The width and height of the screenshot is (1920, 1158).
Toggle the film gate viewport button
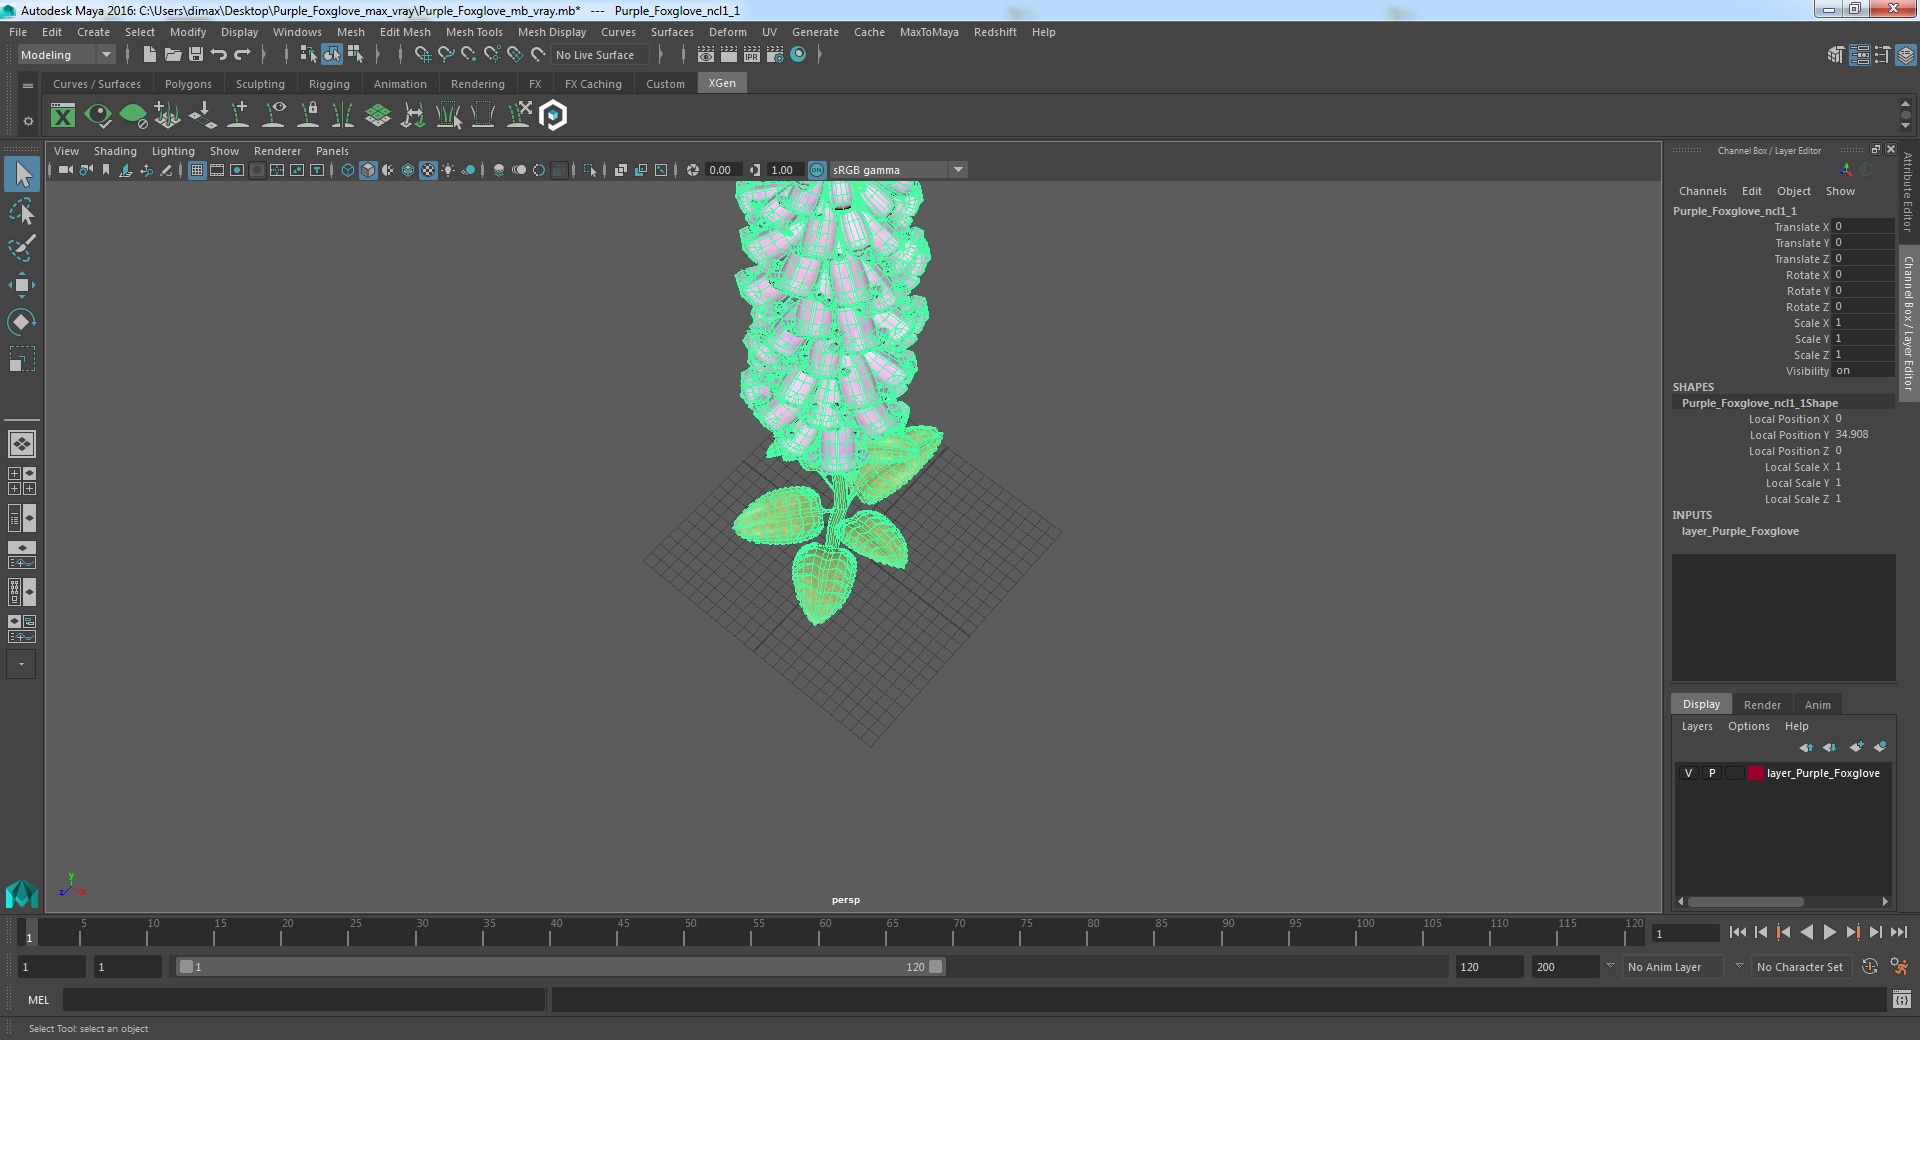(217, 170)
